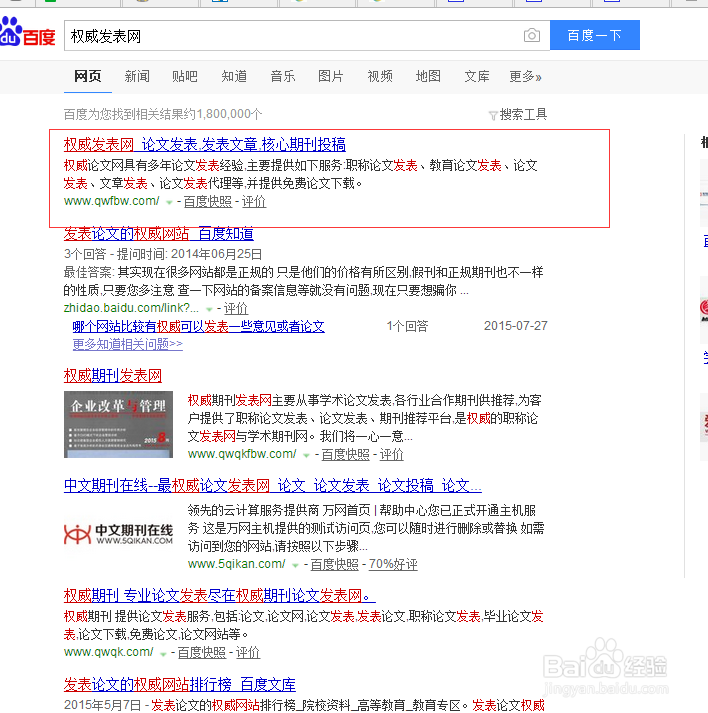
Task: Open 百度快照 for www.qwqkfbw.com result
Action: coord(346,454)
